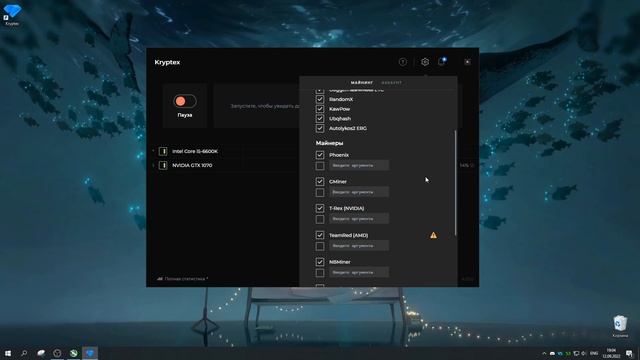The width and height of the screenshot is (640, 360).
Task: Click the taskbar volume icon
Action: point(584,353)
